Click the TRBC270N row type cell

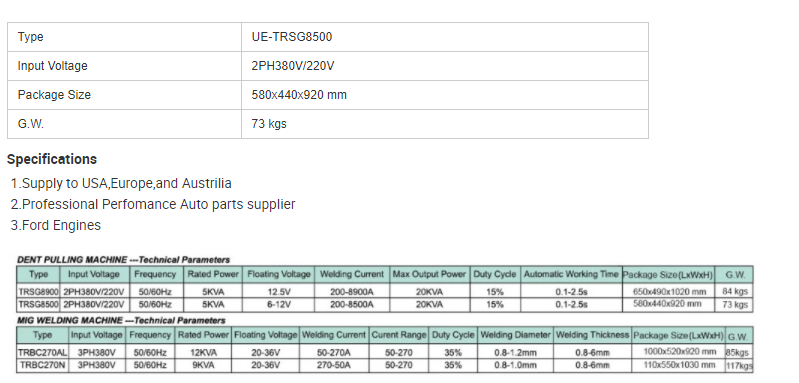coord(42,365)
